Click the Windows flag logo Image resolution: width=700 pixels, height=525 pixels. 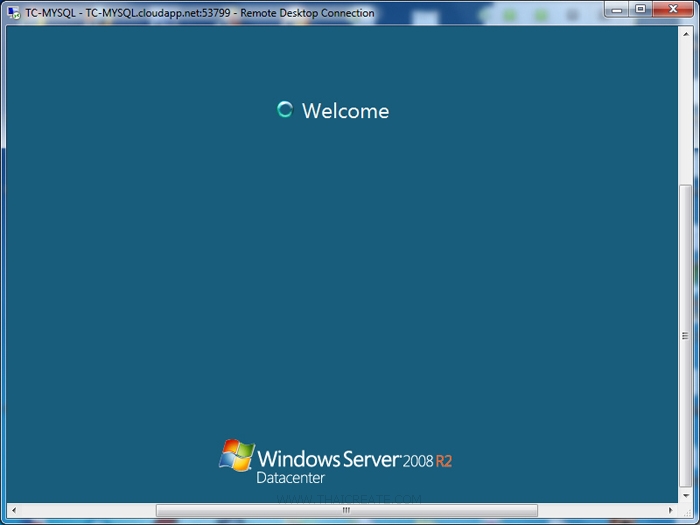pyautogui.click(x=237, y=455)
